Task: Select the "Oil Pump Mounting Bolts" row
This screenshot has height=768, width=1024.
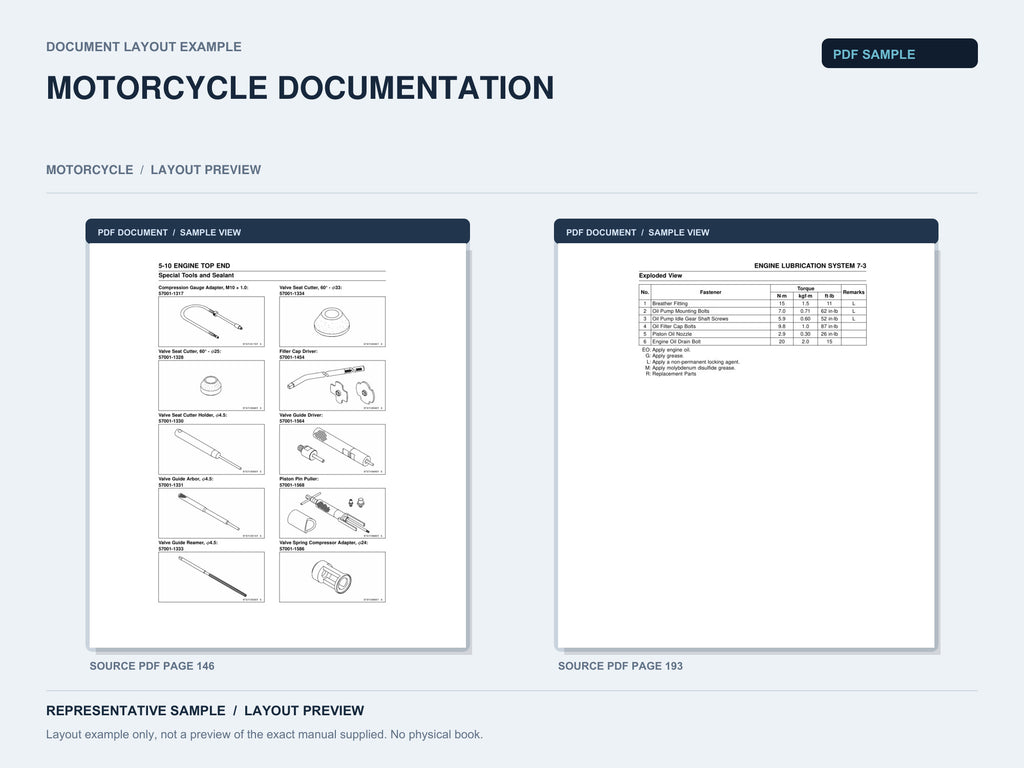Action: tap(752, 312)
